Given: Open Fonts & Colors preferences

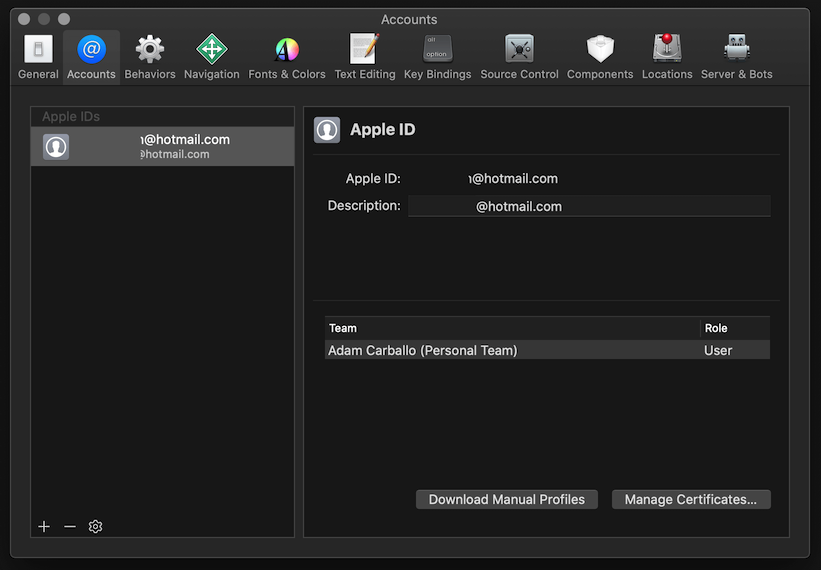Looking at the screenshot, I should tap(287, 57).
